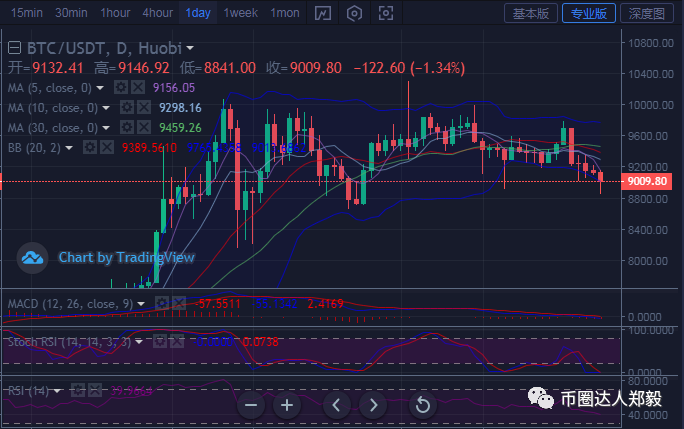Move chart left with back arrow

[336, 405]
